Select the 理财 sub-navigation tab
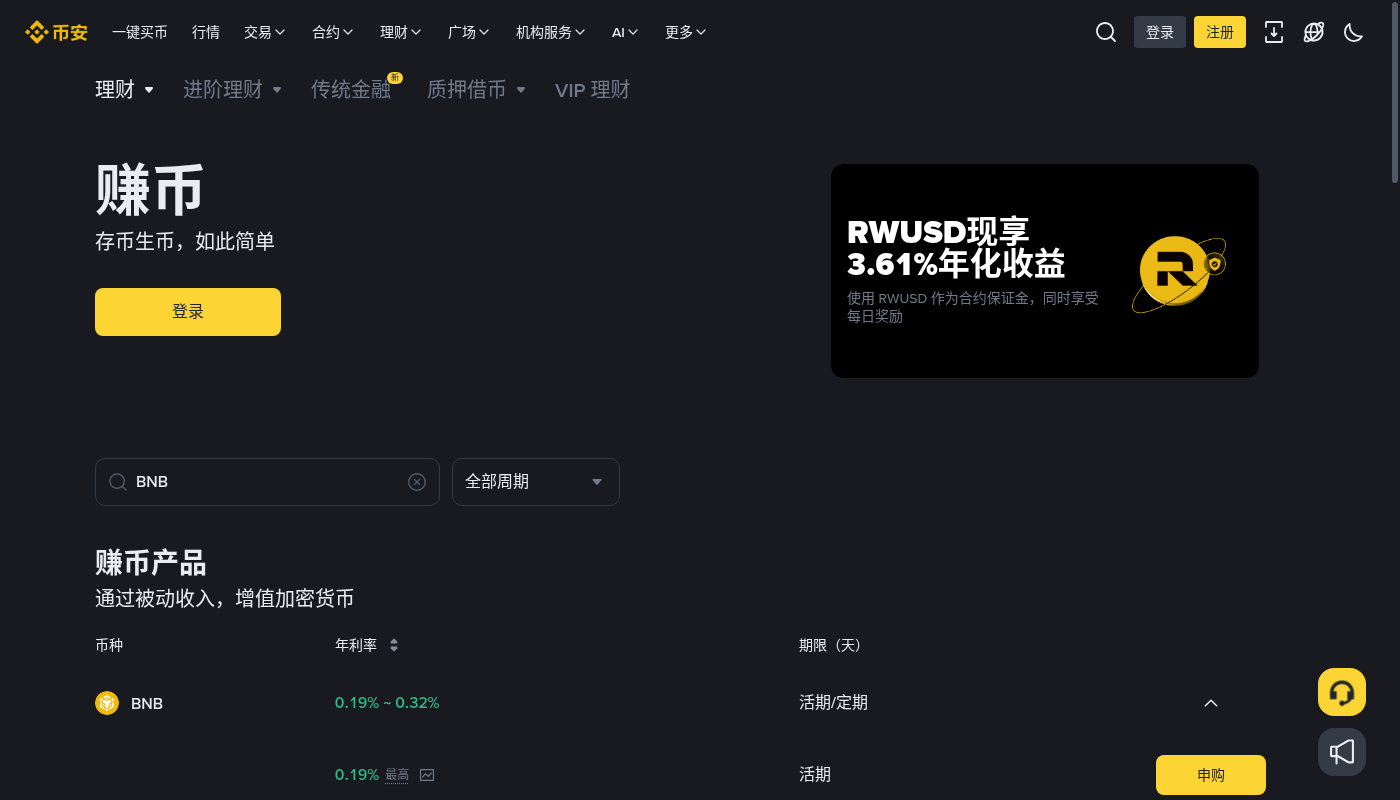This screenshot has width=1400, height=800. pyautogui.click(x=125, y=90)
